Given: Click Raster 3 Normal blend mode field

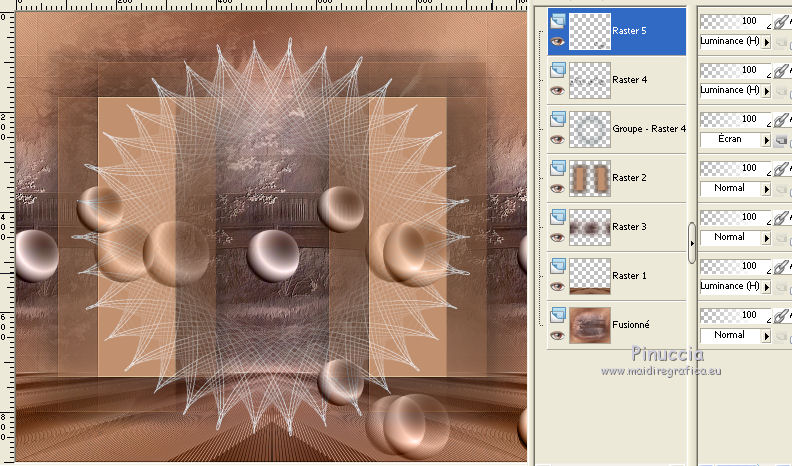Looking at the screenshot, I should (x=731, y=237).
